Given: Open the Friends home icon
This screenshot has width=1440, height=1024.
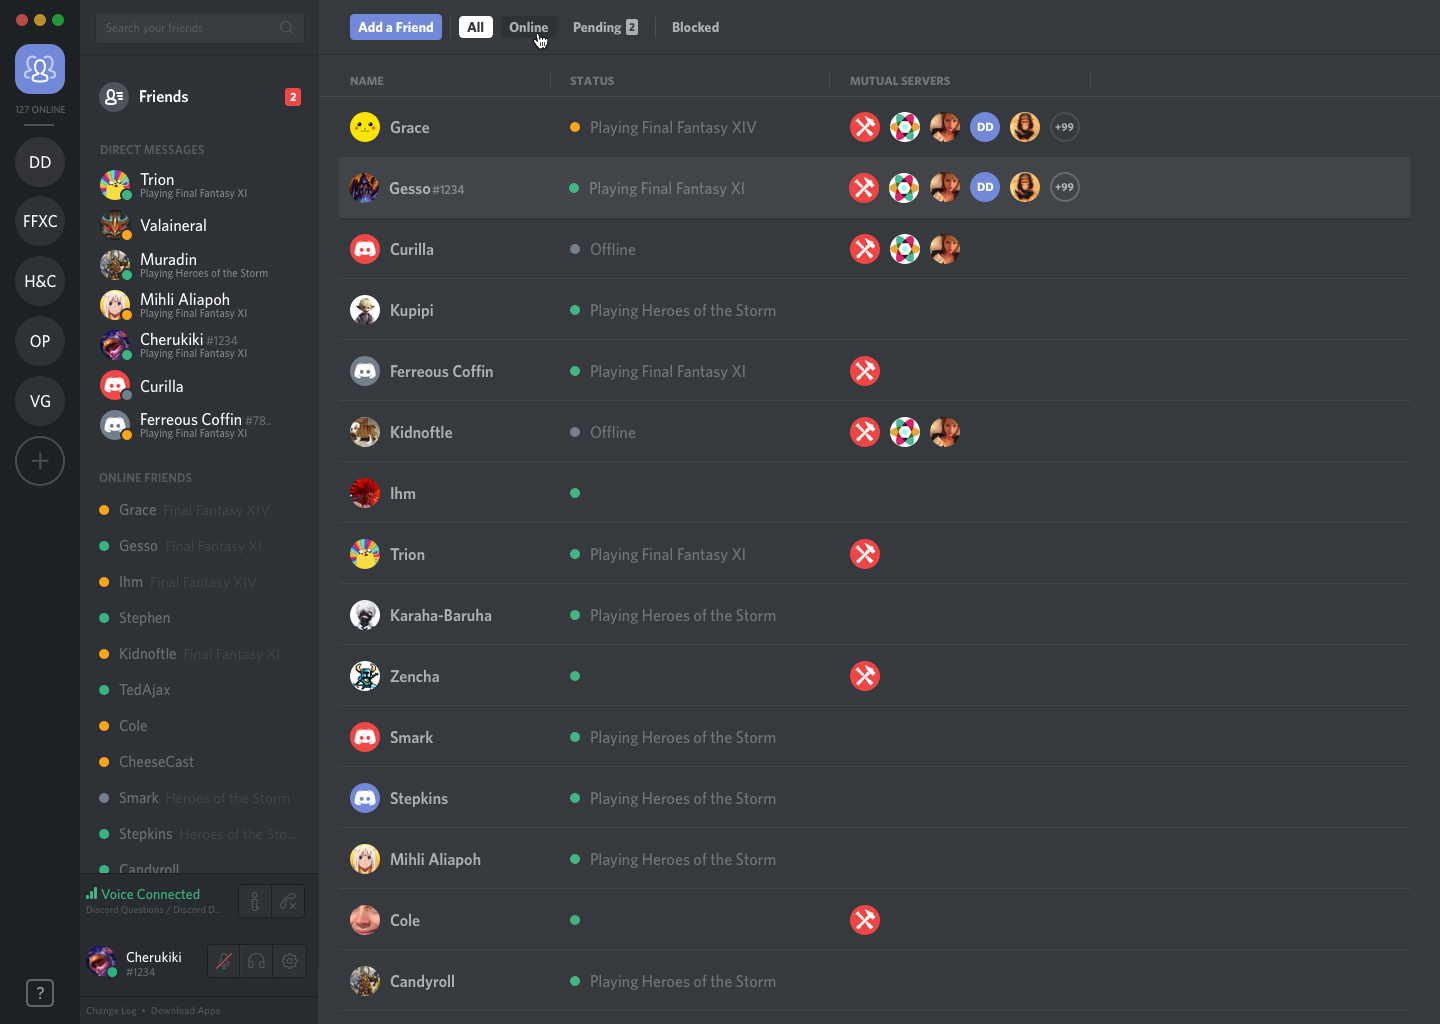Looking at the screenshot, I should [x=40, y=69].
